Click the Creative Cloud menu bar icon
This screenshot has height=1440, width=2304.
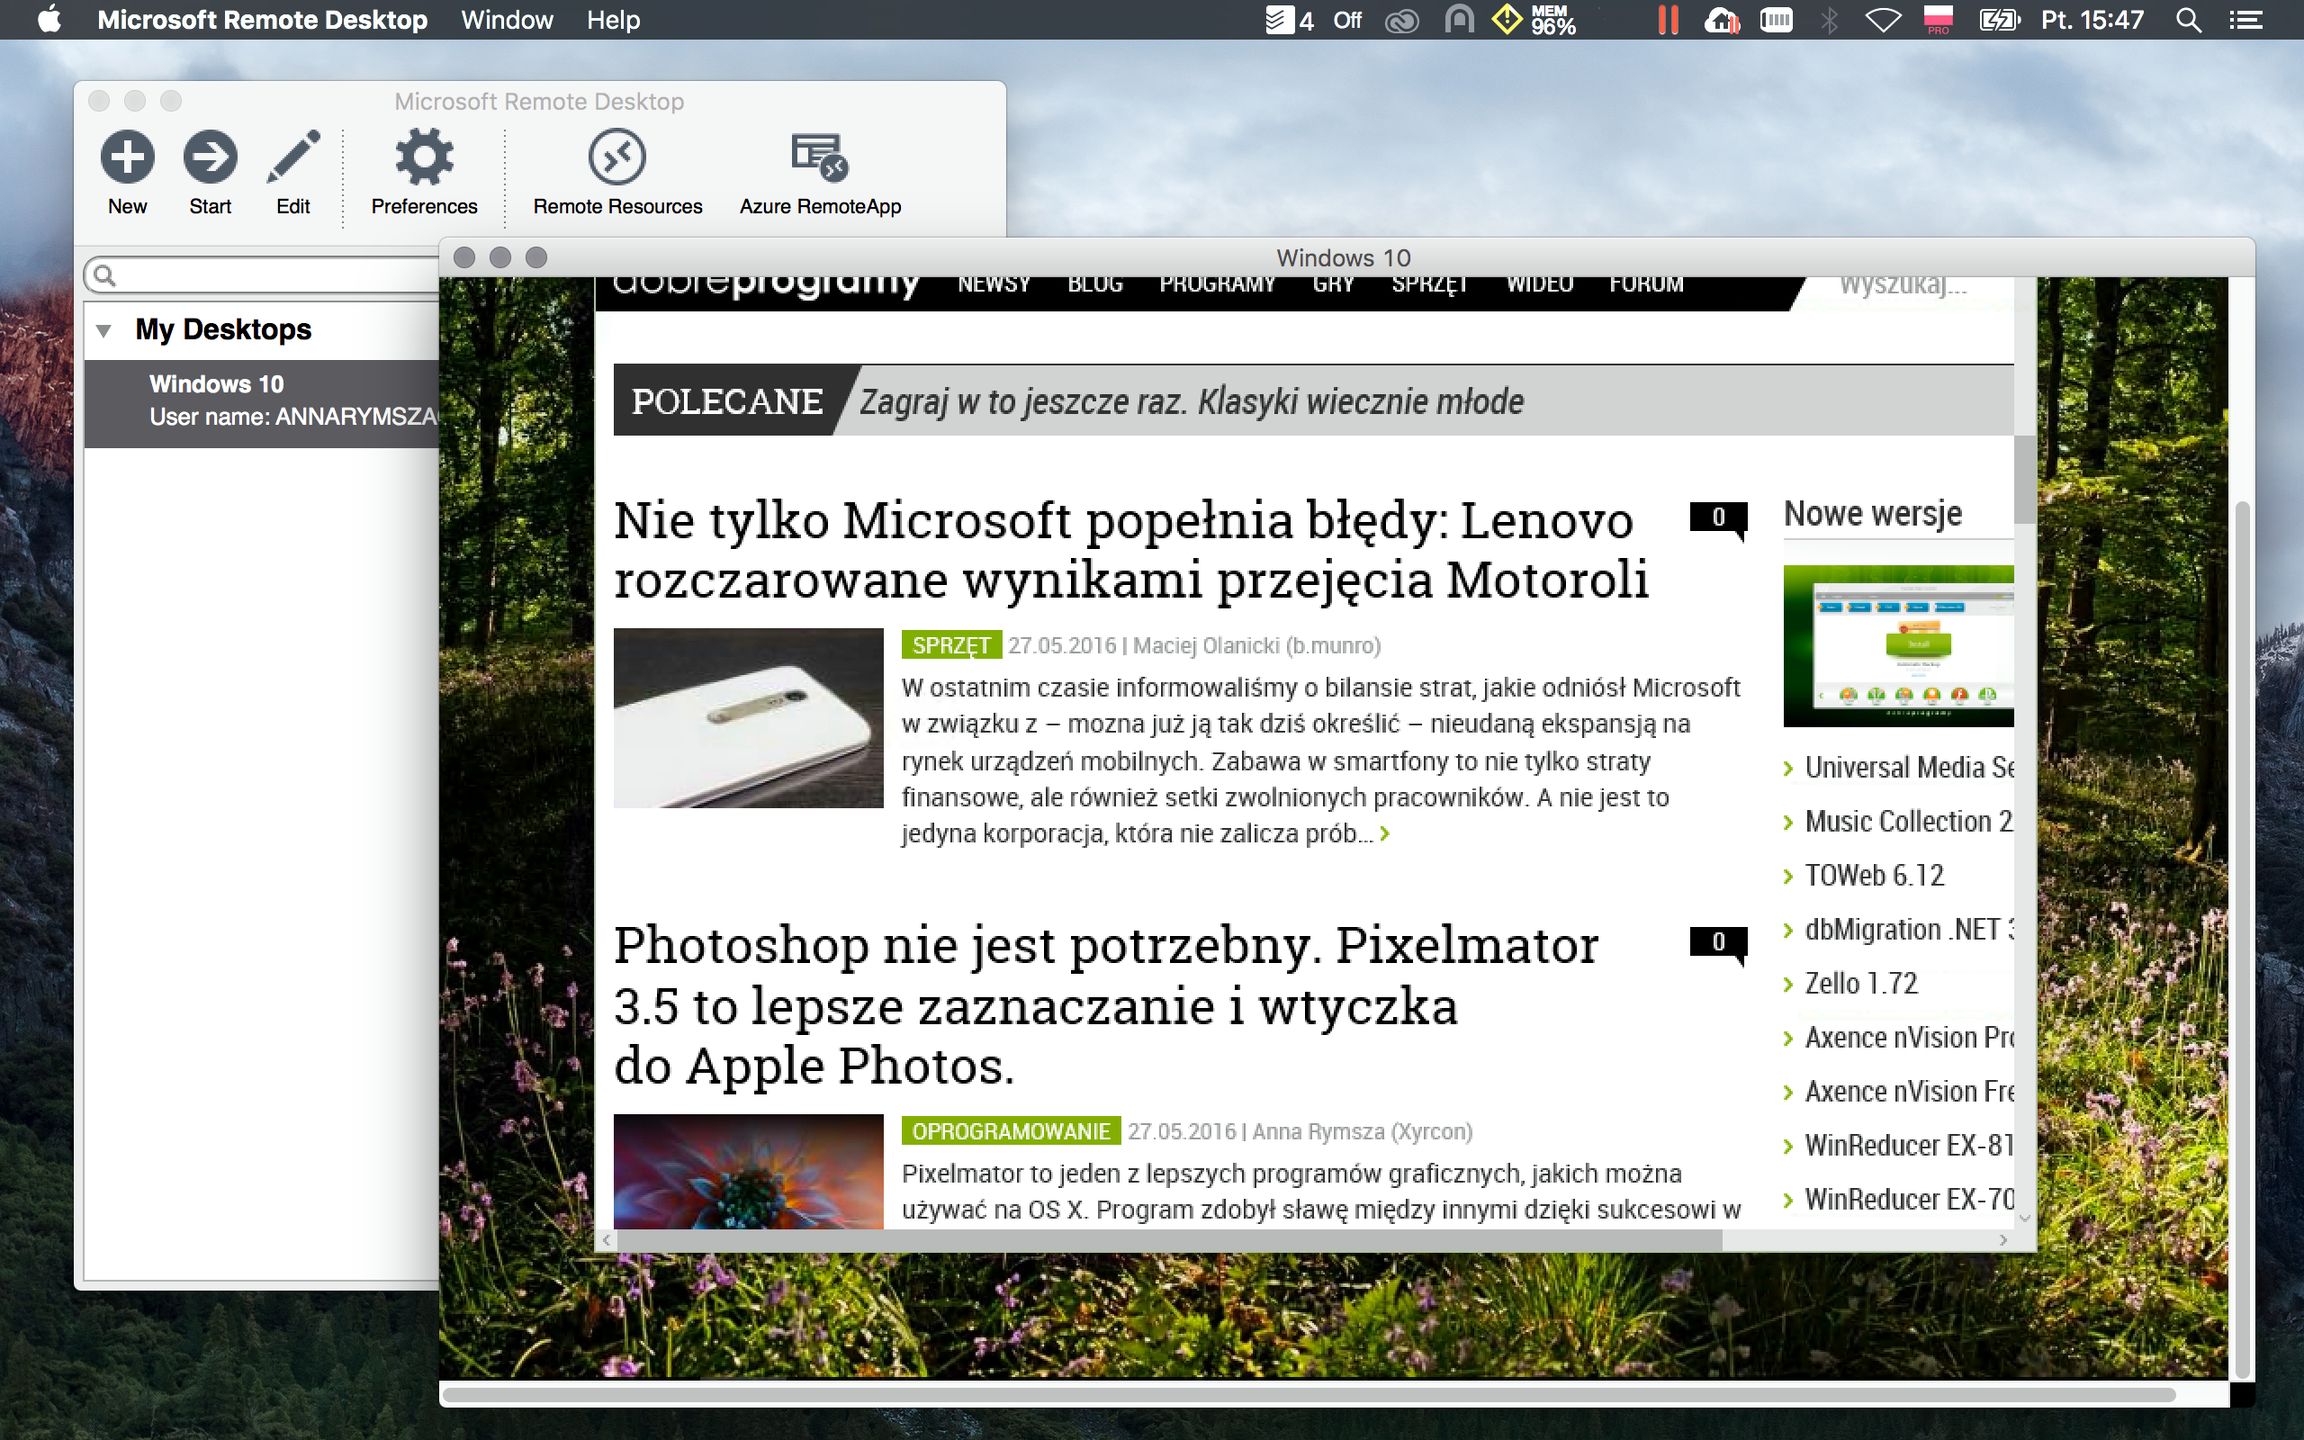[1401, 20]
